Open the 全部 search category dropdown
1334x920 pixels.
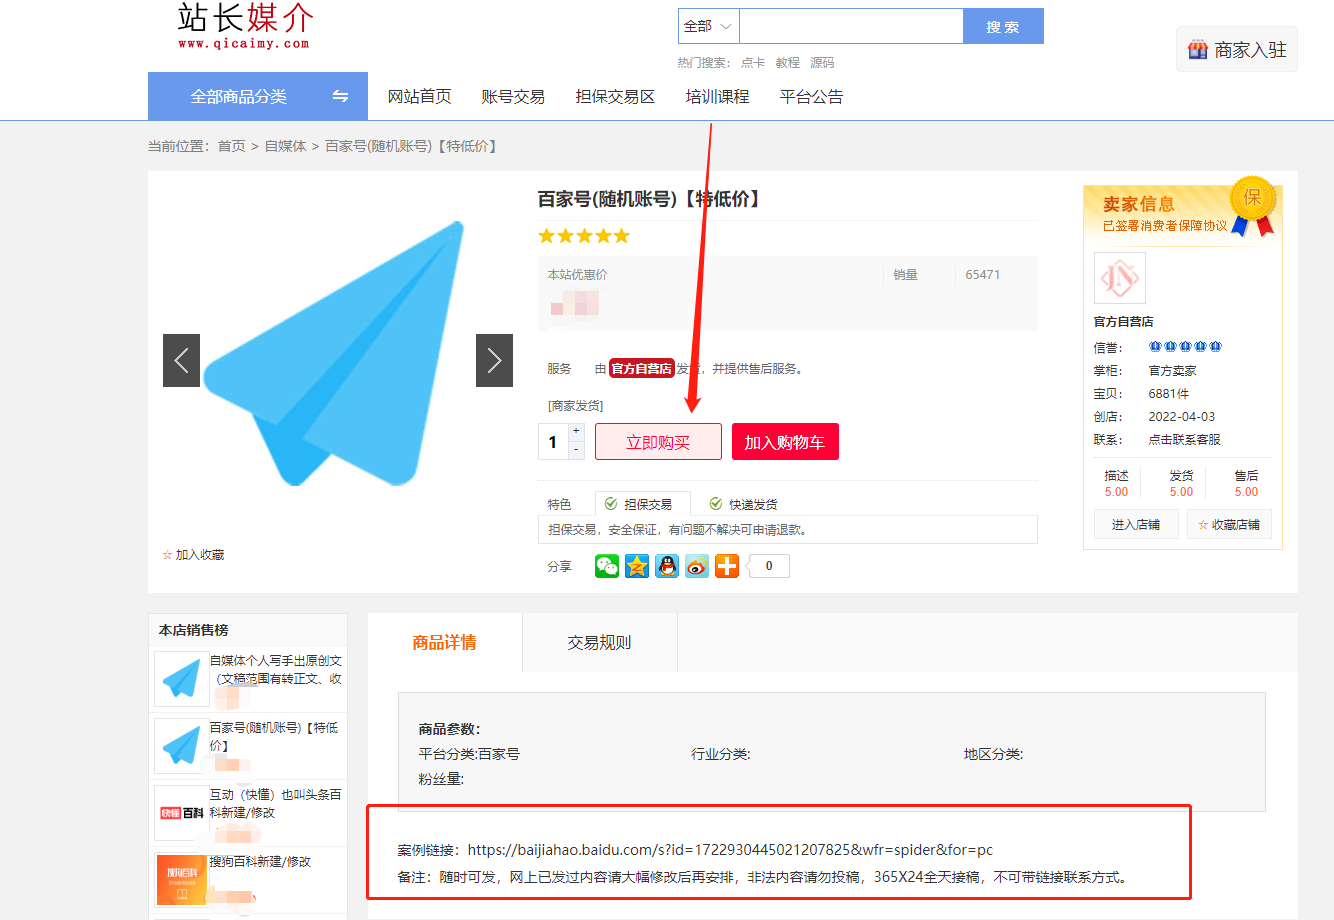click(x=708, y=26)
